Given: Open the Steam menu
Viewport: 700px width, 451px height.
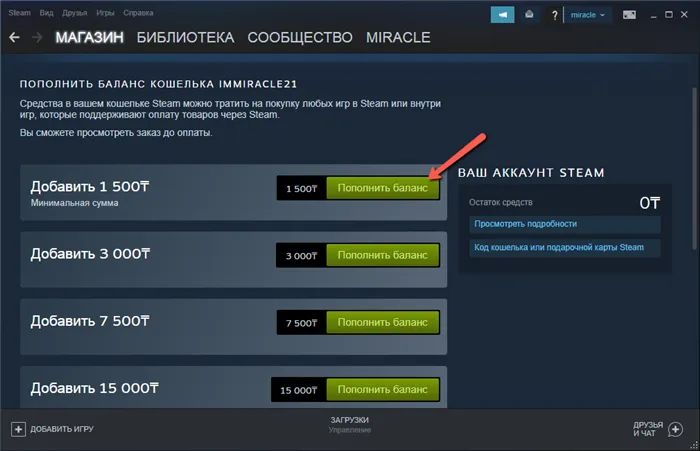Looking at the screenshot, I should [19, 13].
